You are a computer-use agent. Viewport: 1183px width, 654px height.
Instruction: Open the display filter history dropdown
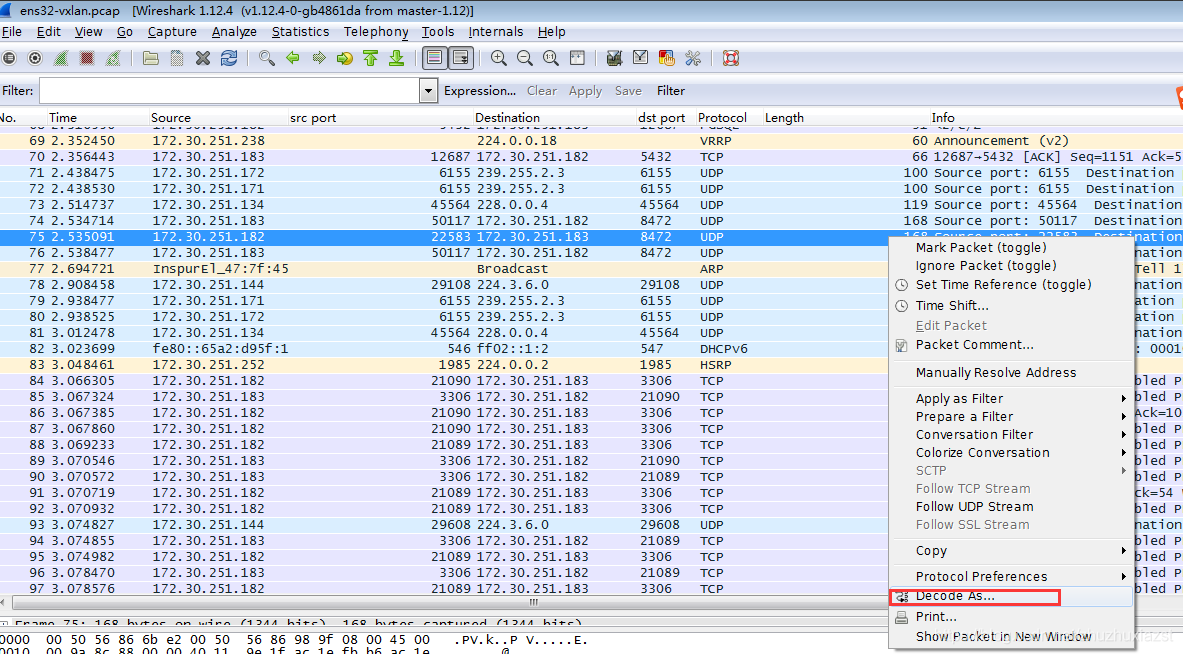(428, 91)
